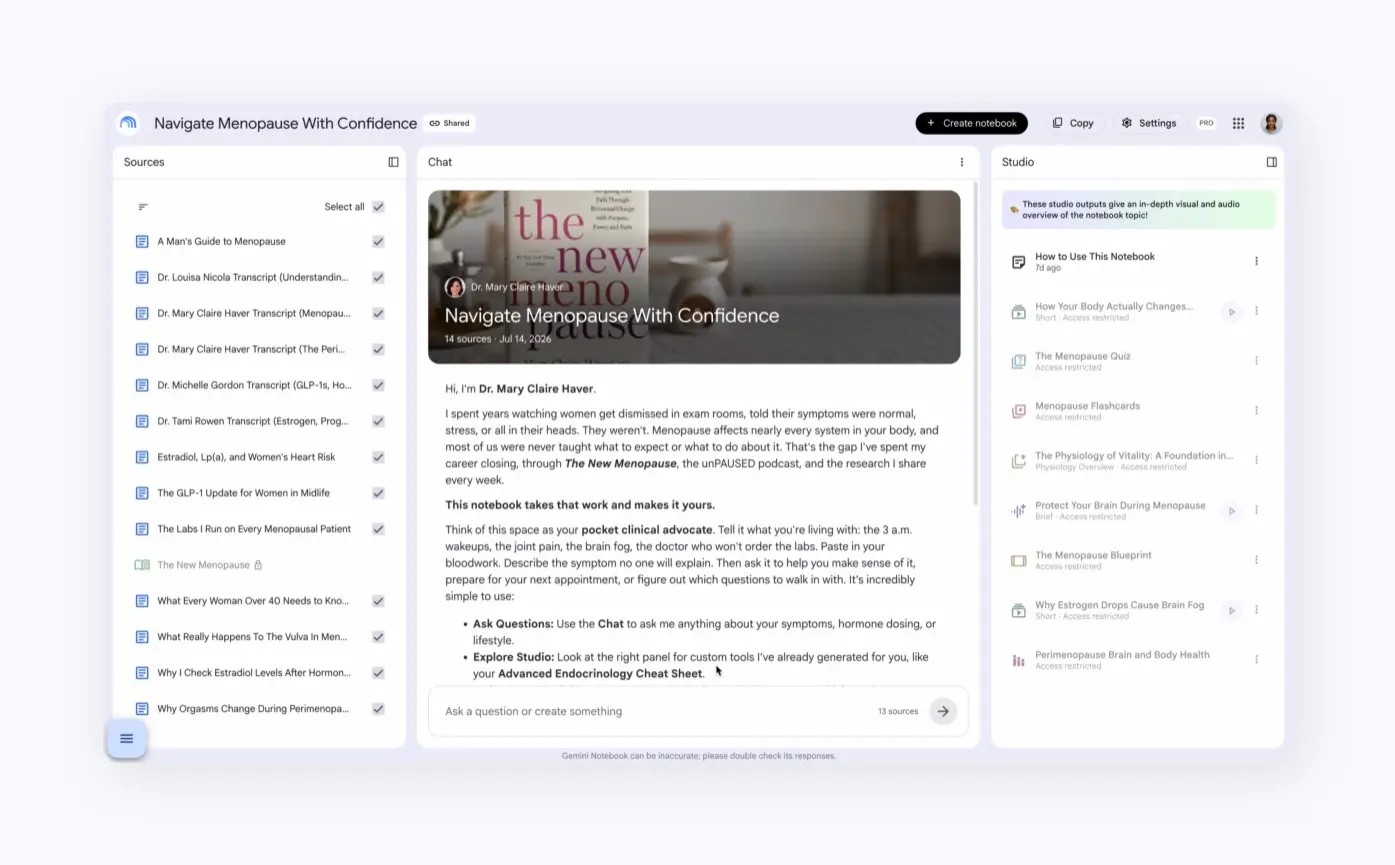Click the NotebookLM logo icon
The width and height of the screenshot is (1395, 865).
[x=128, y=123]
